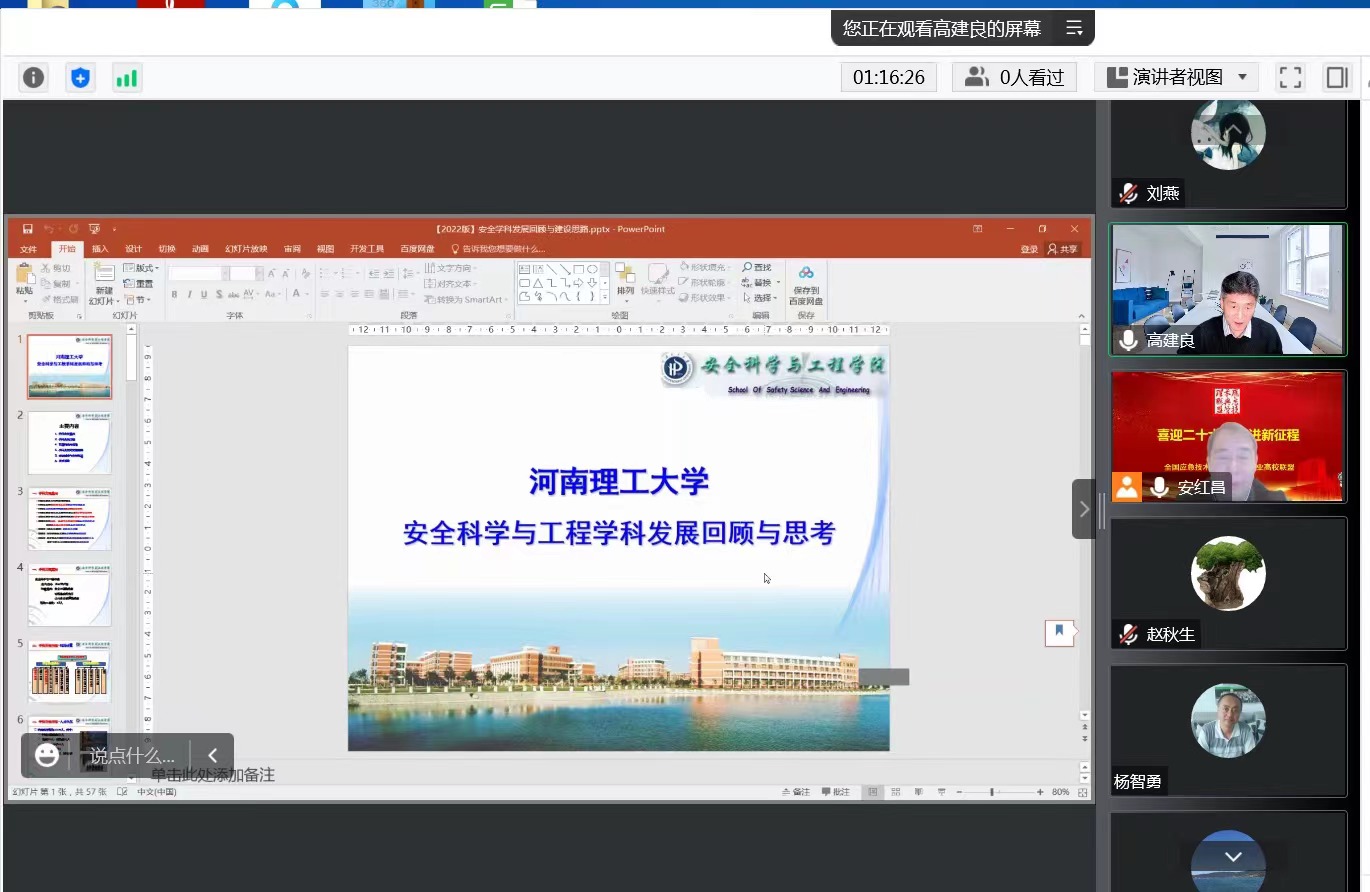Screen dimensions: 1370x892
Task: Enter fullscreen with the corner-brackets icon
Action: point(1290,77)
